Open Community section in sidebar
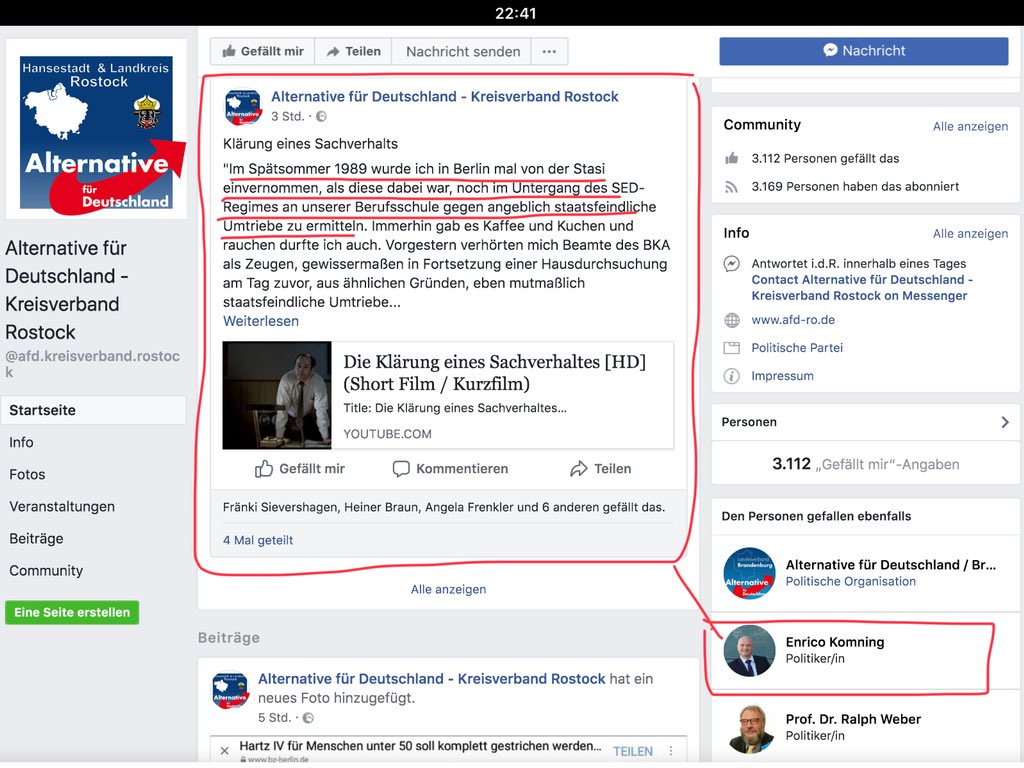Image resolution: width=1024 pixels, height=768 pixels. [x=46, y=570]
